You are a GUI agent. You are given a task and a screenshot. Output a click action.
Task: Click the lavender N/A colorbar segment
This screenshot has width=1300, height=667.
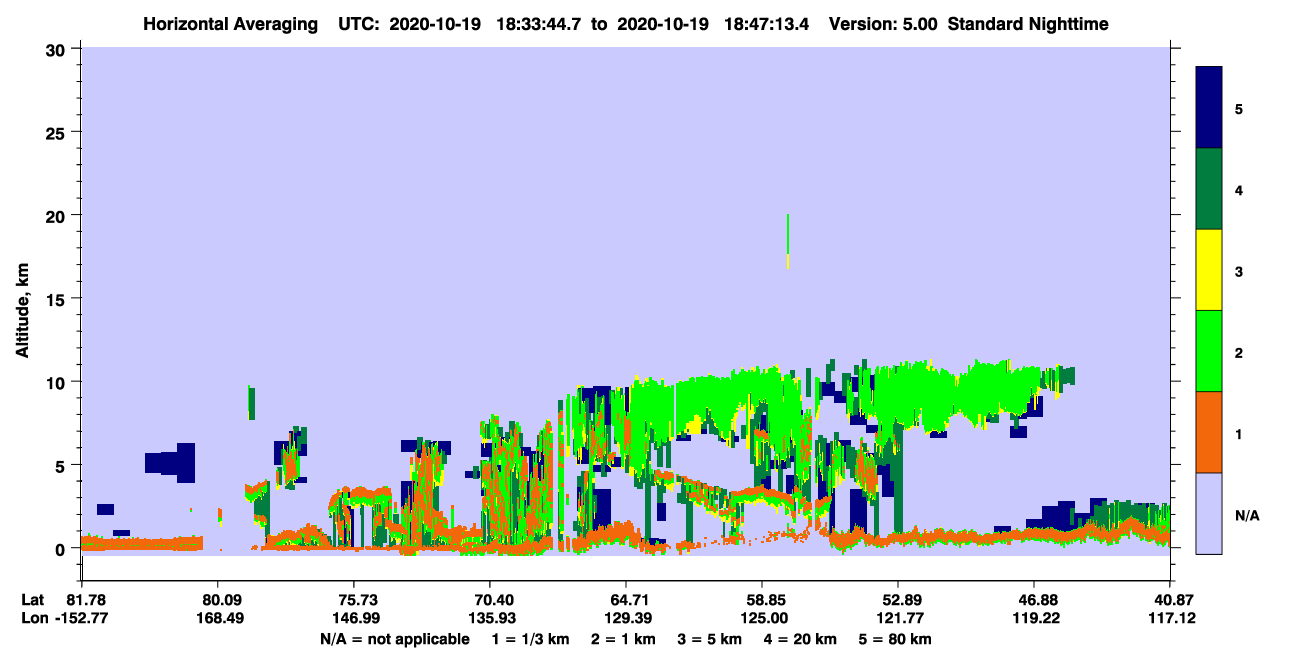pyautogui.click(x=1209, y=513)
